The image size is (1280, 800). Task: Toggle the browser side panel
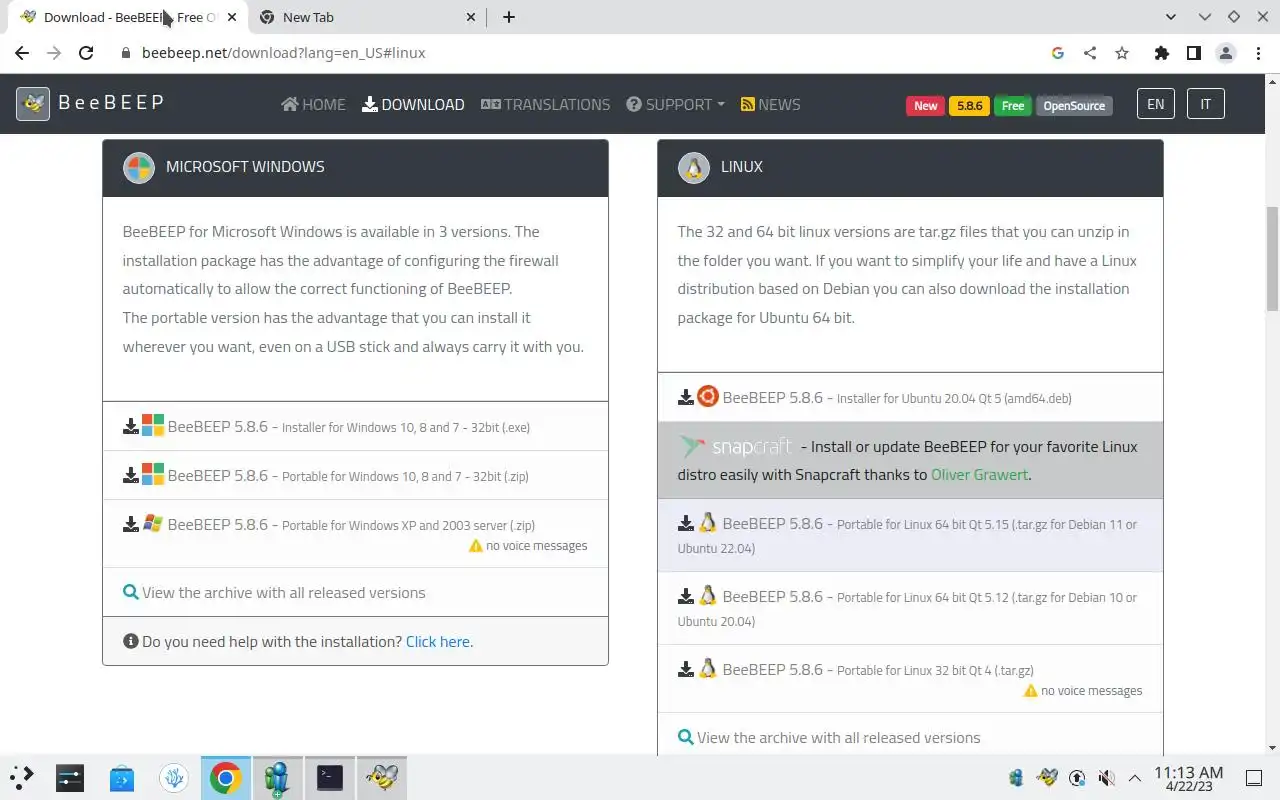pos(1193,53)
